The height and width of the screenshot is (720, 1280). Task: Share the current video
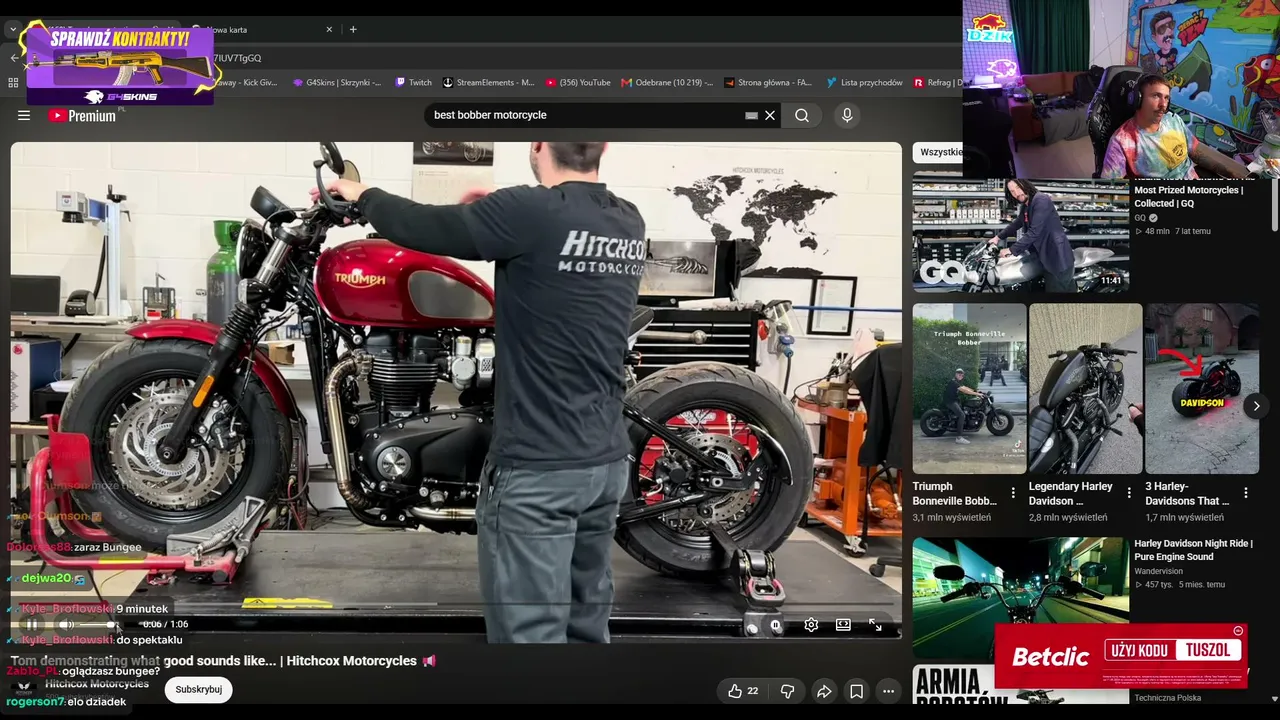tap(824, 691)
